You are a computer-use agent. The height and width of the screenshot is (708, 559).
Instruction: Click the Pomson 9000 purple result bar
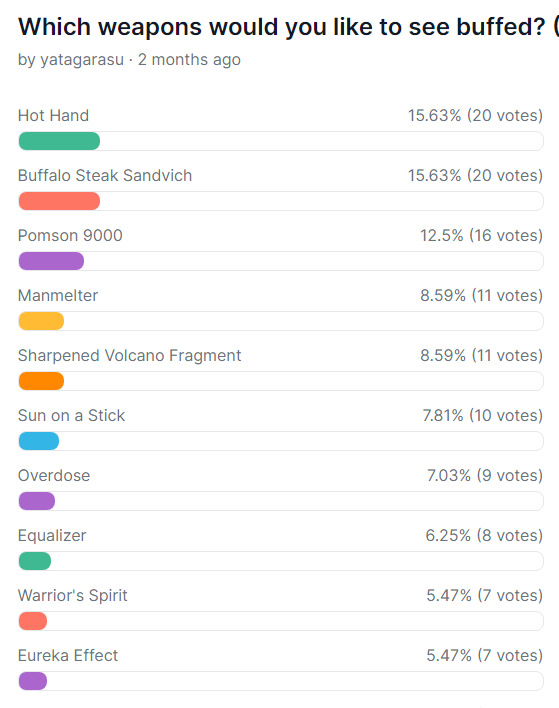pyautogui.click(x=51, y=261)
